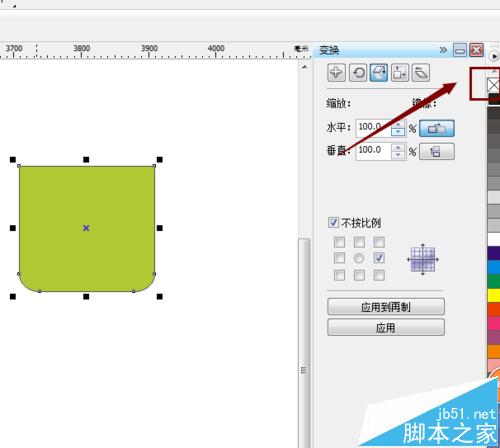The height and width of the screenshot is (448, 500).
Task: Minimize the 变换 docker
Action: pos(460,50)
